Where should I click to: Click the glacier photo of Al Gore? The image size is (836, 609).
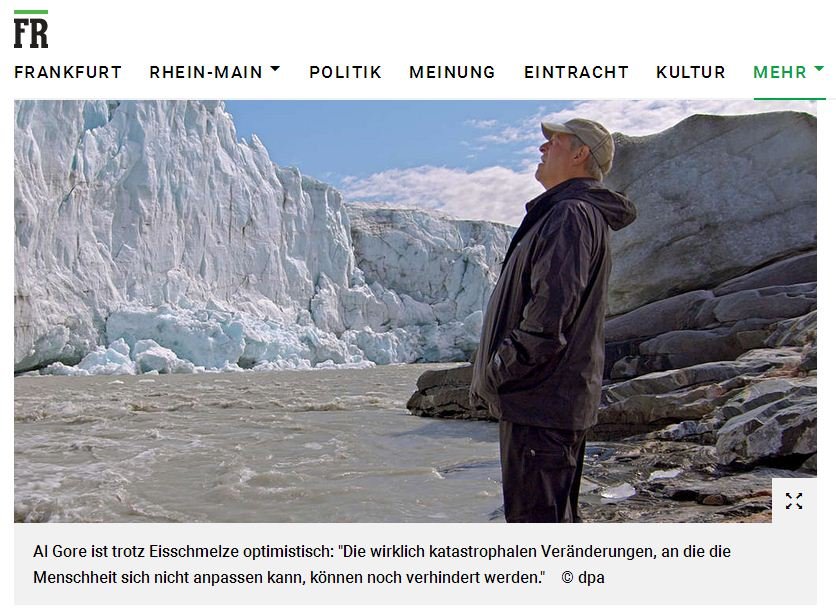click(415, 311)
